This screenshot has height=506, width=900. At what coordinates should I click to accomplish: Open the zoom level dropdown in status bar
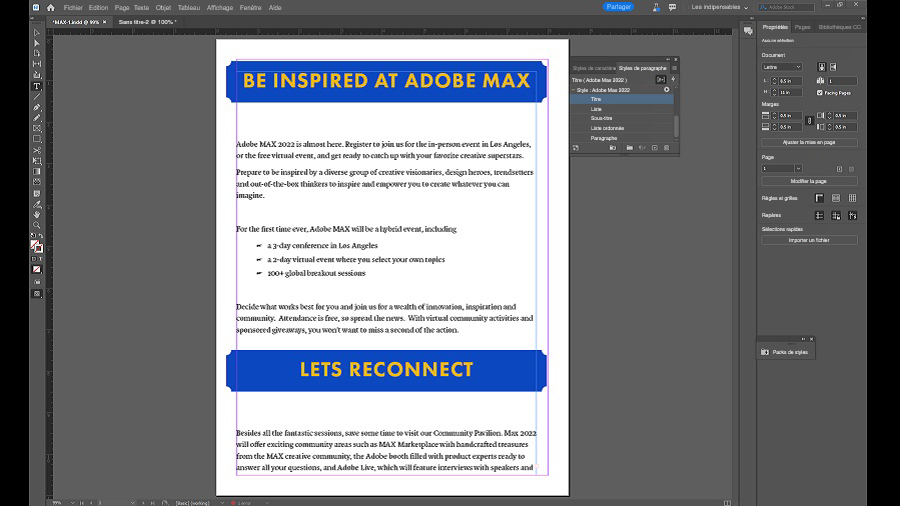tap(72, 503)
